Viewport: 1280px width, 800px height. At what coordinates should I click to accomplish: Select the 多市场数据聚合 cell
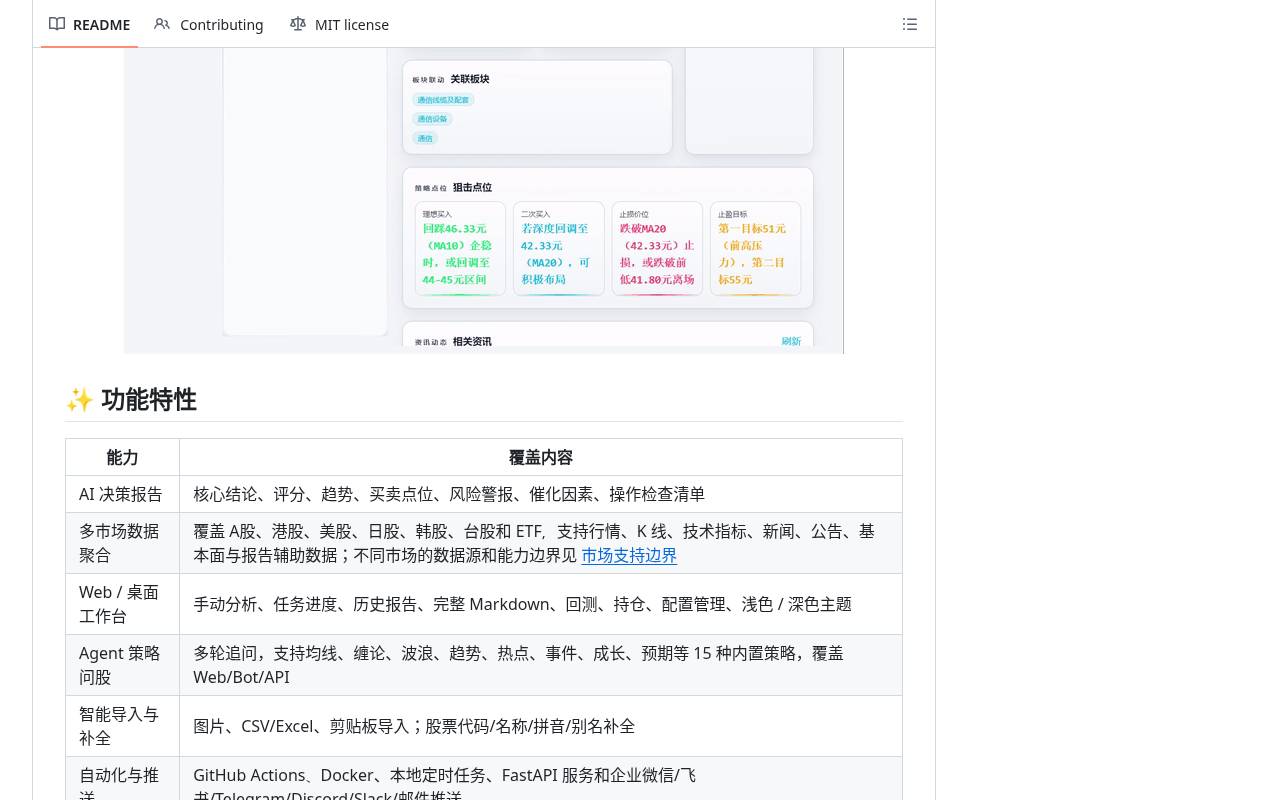122,543
